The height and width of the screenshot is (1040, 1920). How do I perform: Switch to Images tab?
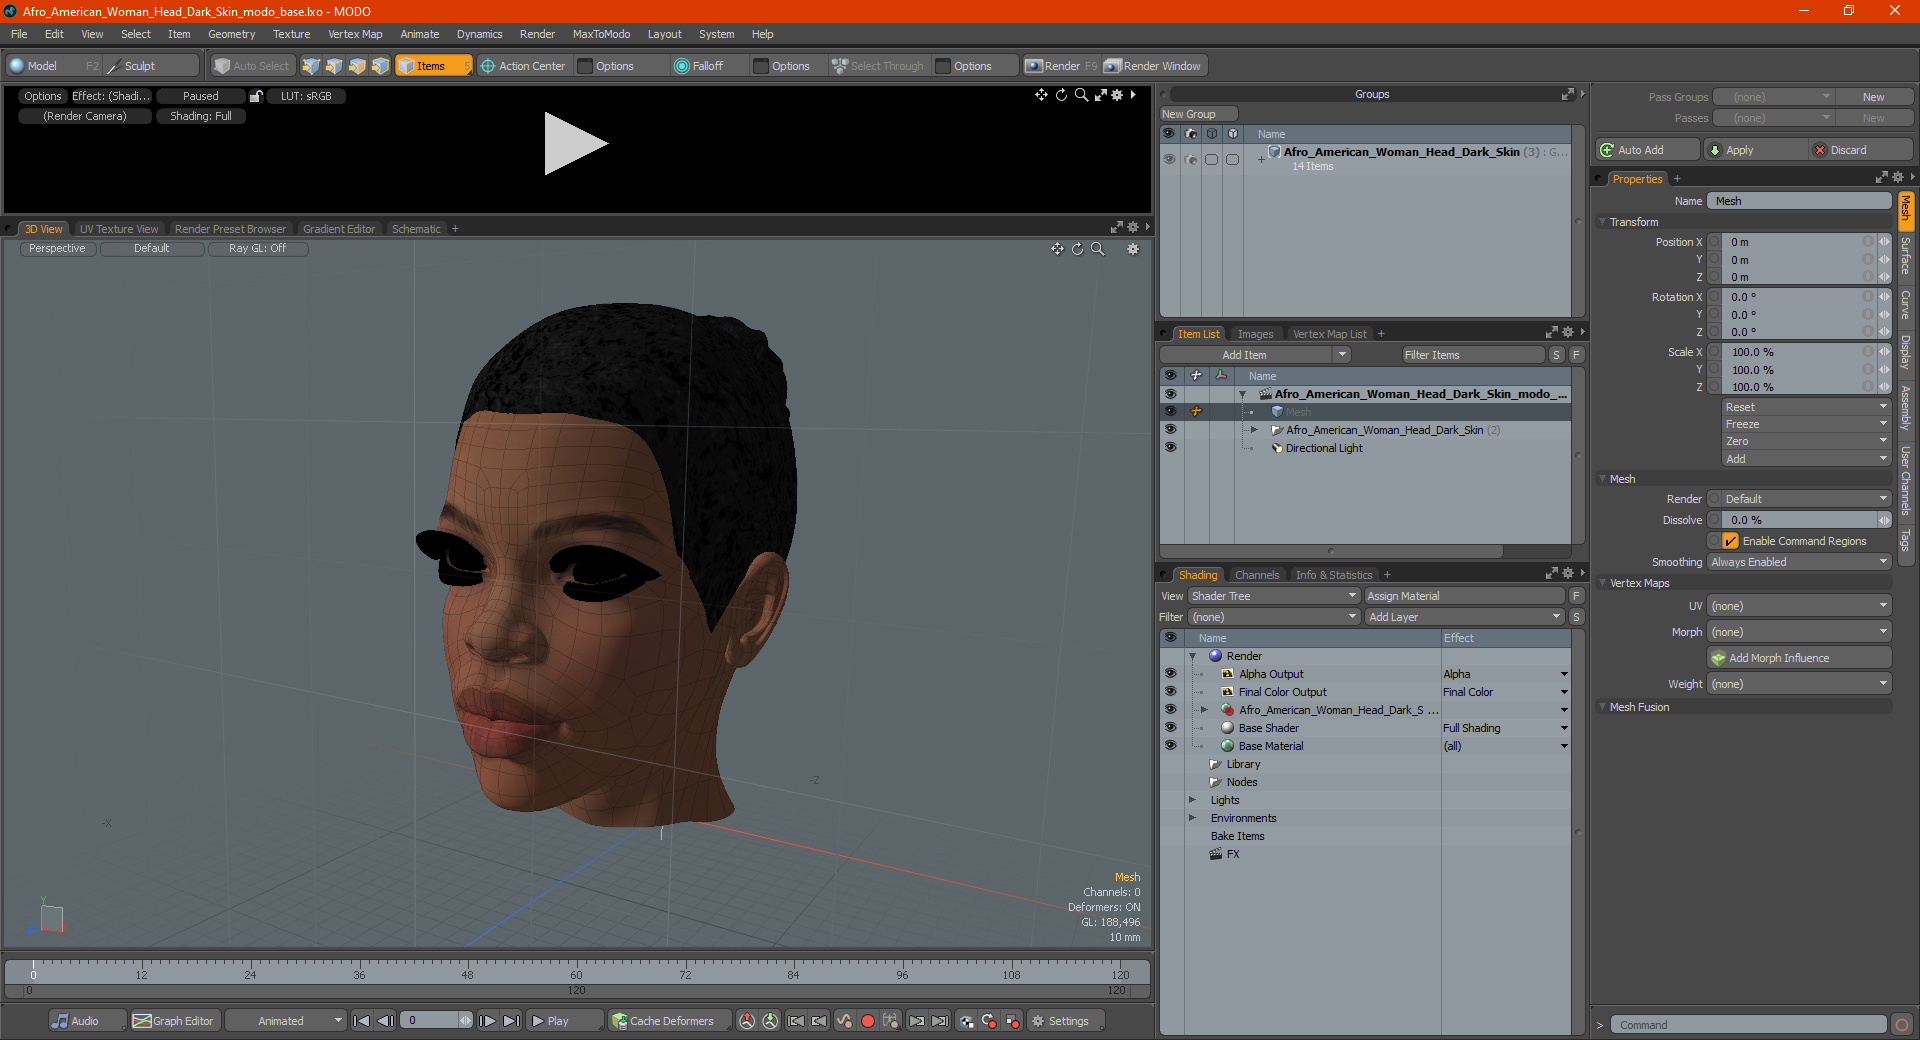pos(1255,334)
